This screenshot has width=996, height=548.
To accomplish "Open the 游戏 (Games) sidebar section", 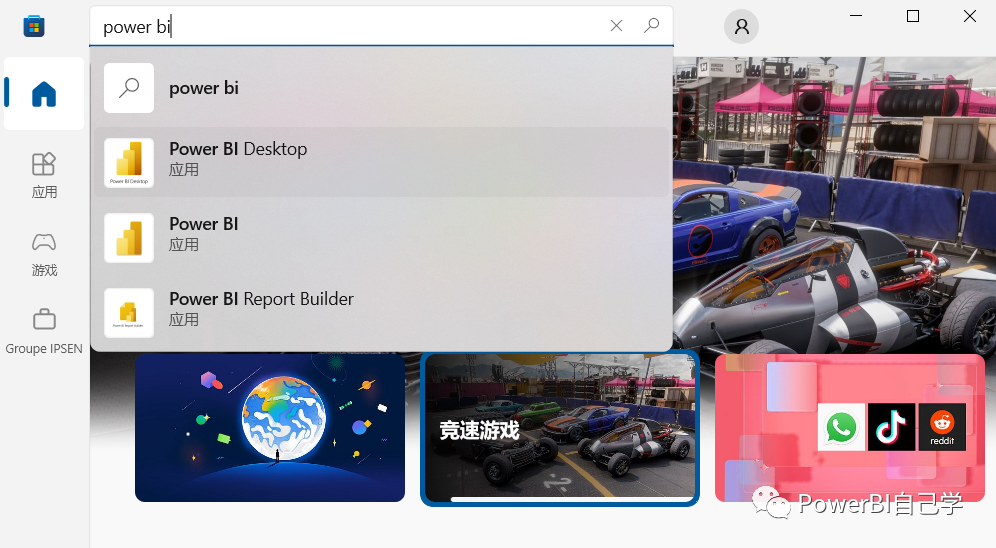I will tap(44, 254).
